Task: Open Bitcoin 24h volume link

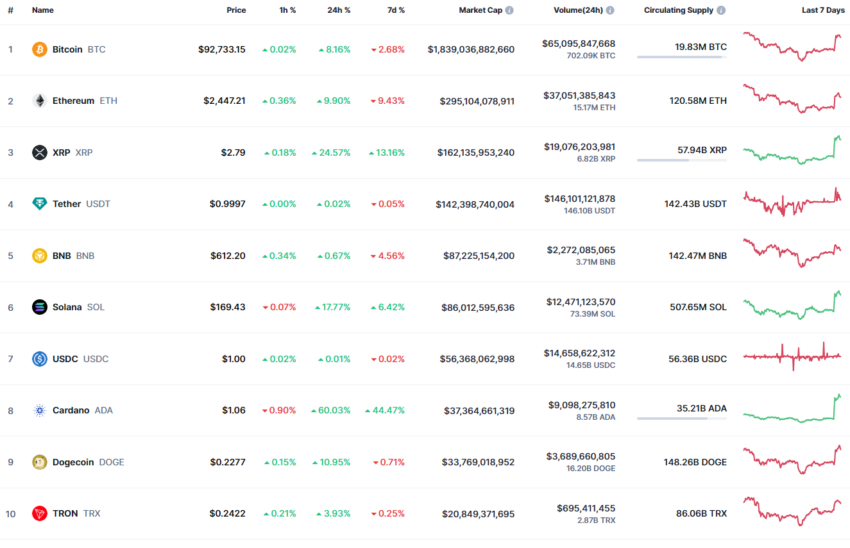Action: (x=579, y=44)
